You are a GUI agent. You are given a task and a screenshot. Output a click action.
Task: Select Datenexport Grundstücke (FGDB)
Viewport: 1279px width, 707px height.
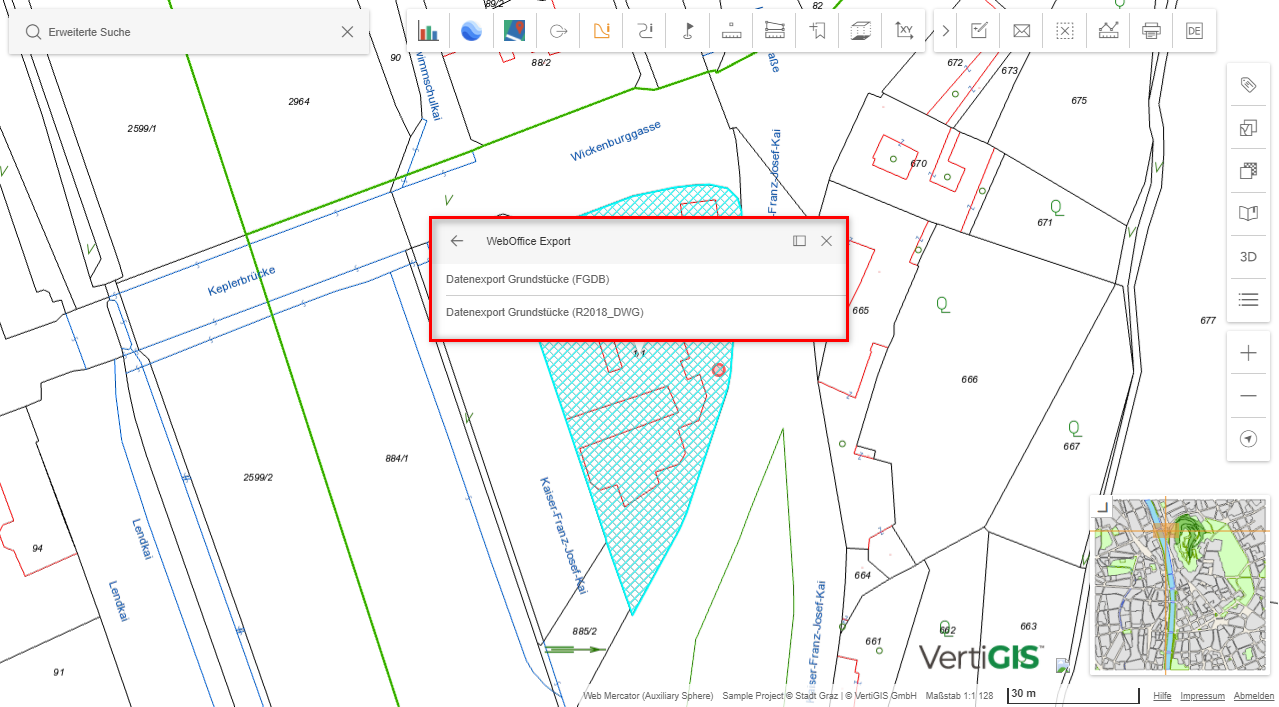pos(527,279)
